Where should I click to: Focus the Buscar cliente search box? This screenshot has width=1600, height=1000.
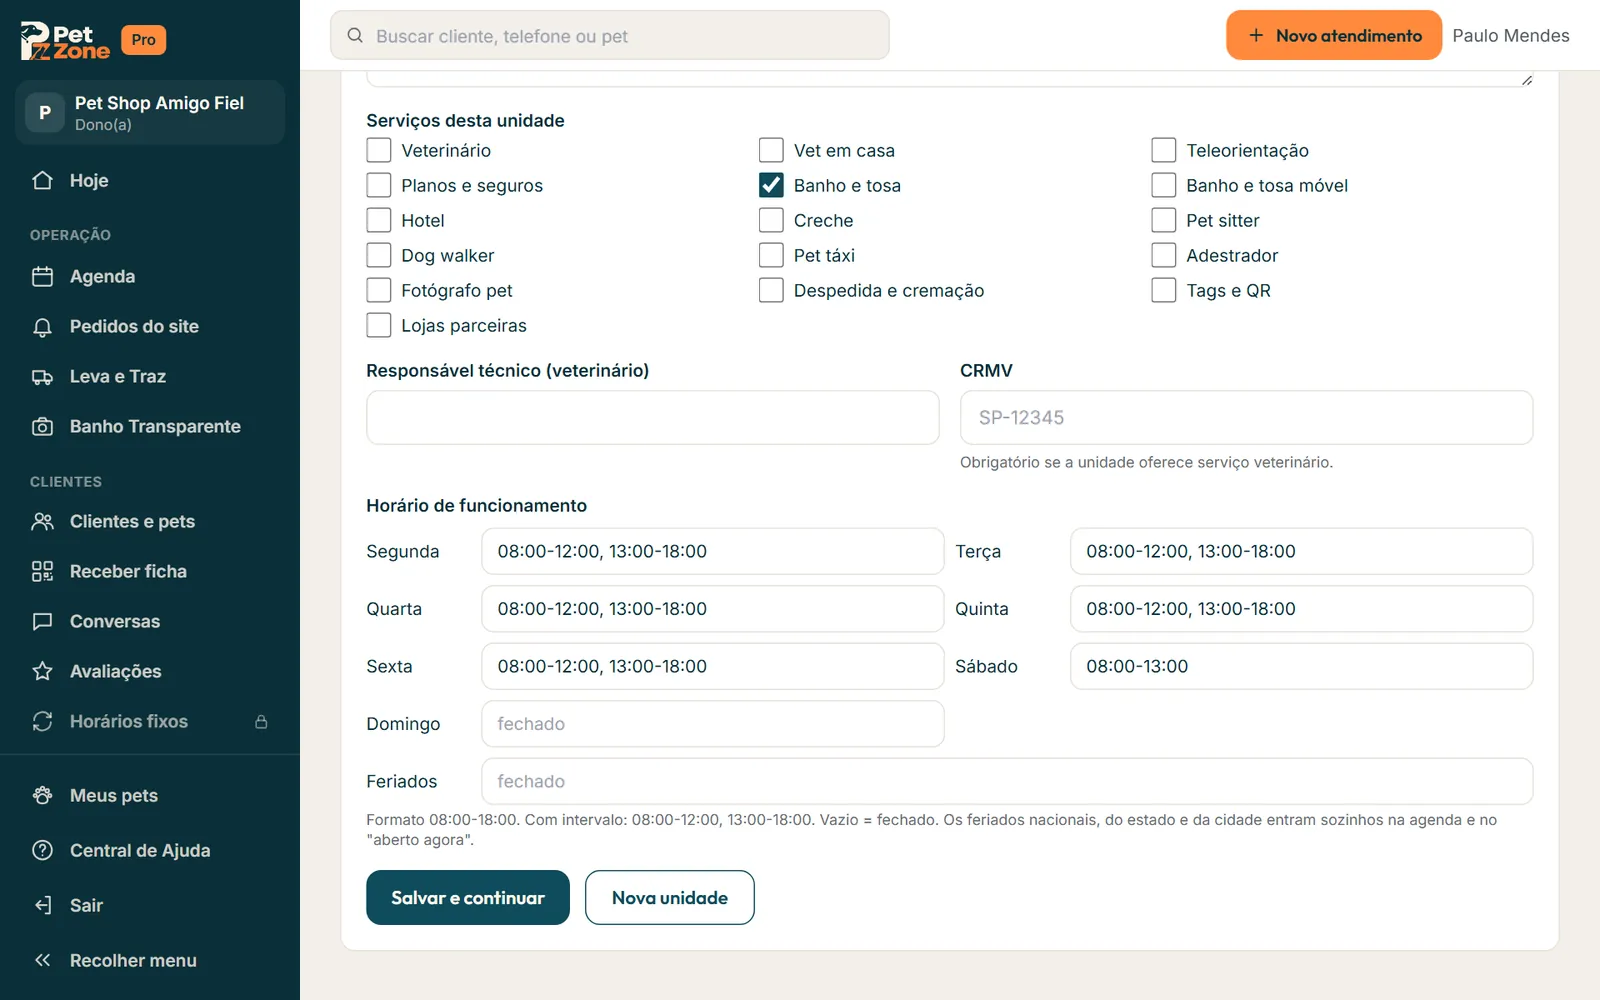click(610, 36)
